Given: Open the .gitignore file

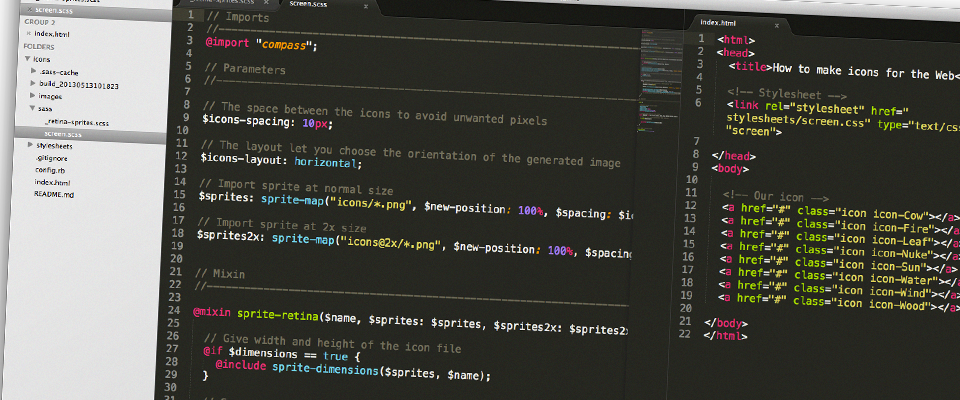Looking at the screenshot, I should 52,158.
